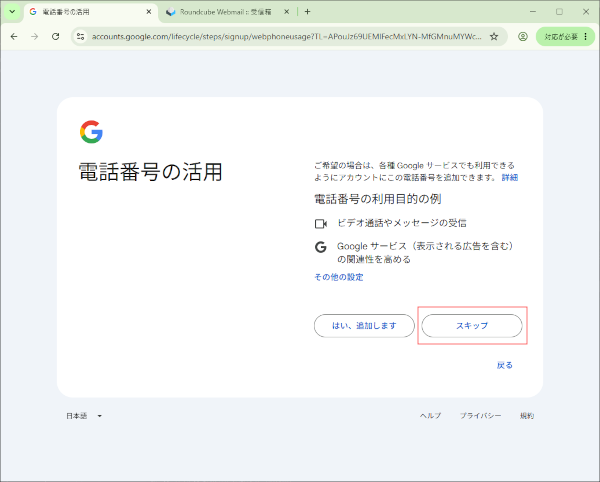Minimize the browser window
The image size is (600, 482).
[x=533, y=12]
